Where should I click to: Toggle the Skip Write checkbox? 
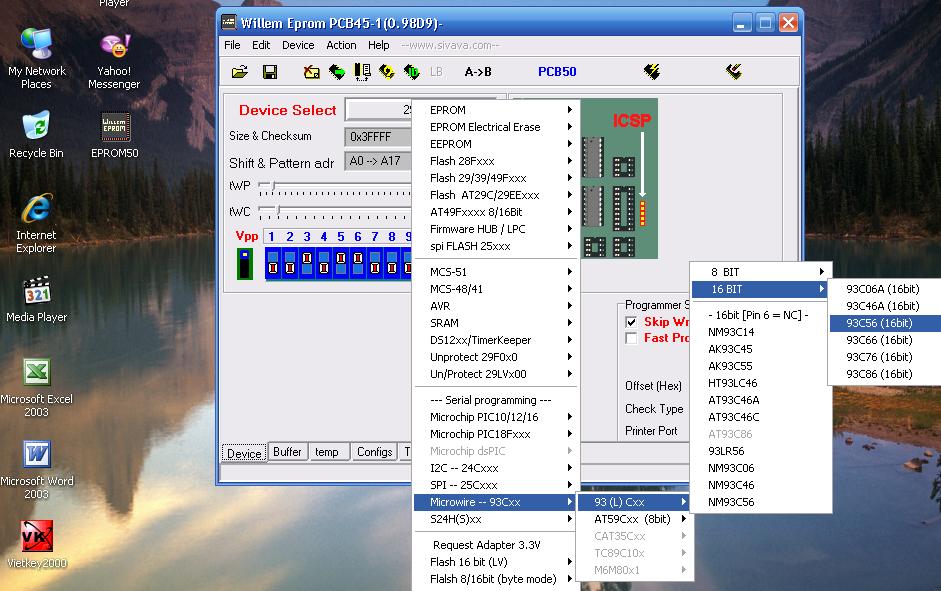coord(631,322)
